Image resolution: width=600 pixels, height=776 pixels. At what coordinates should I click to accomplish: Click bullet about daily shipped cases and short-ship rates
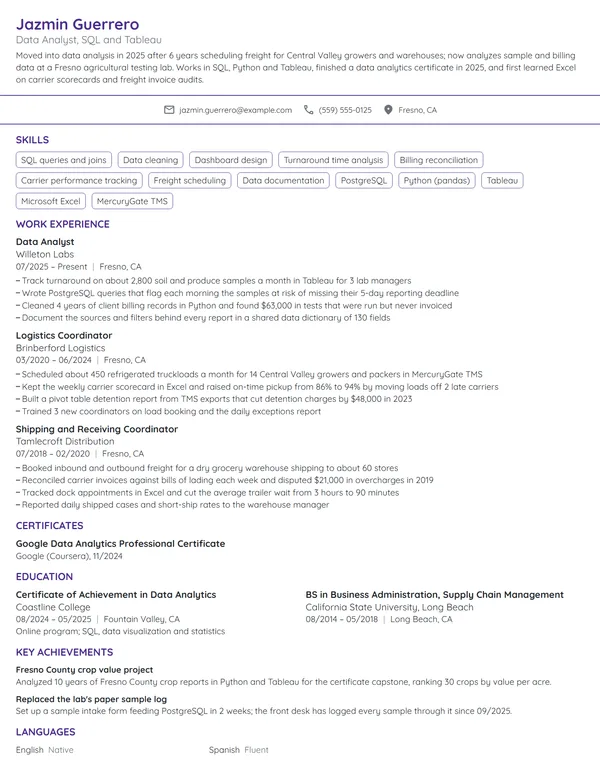(172, 505)
